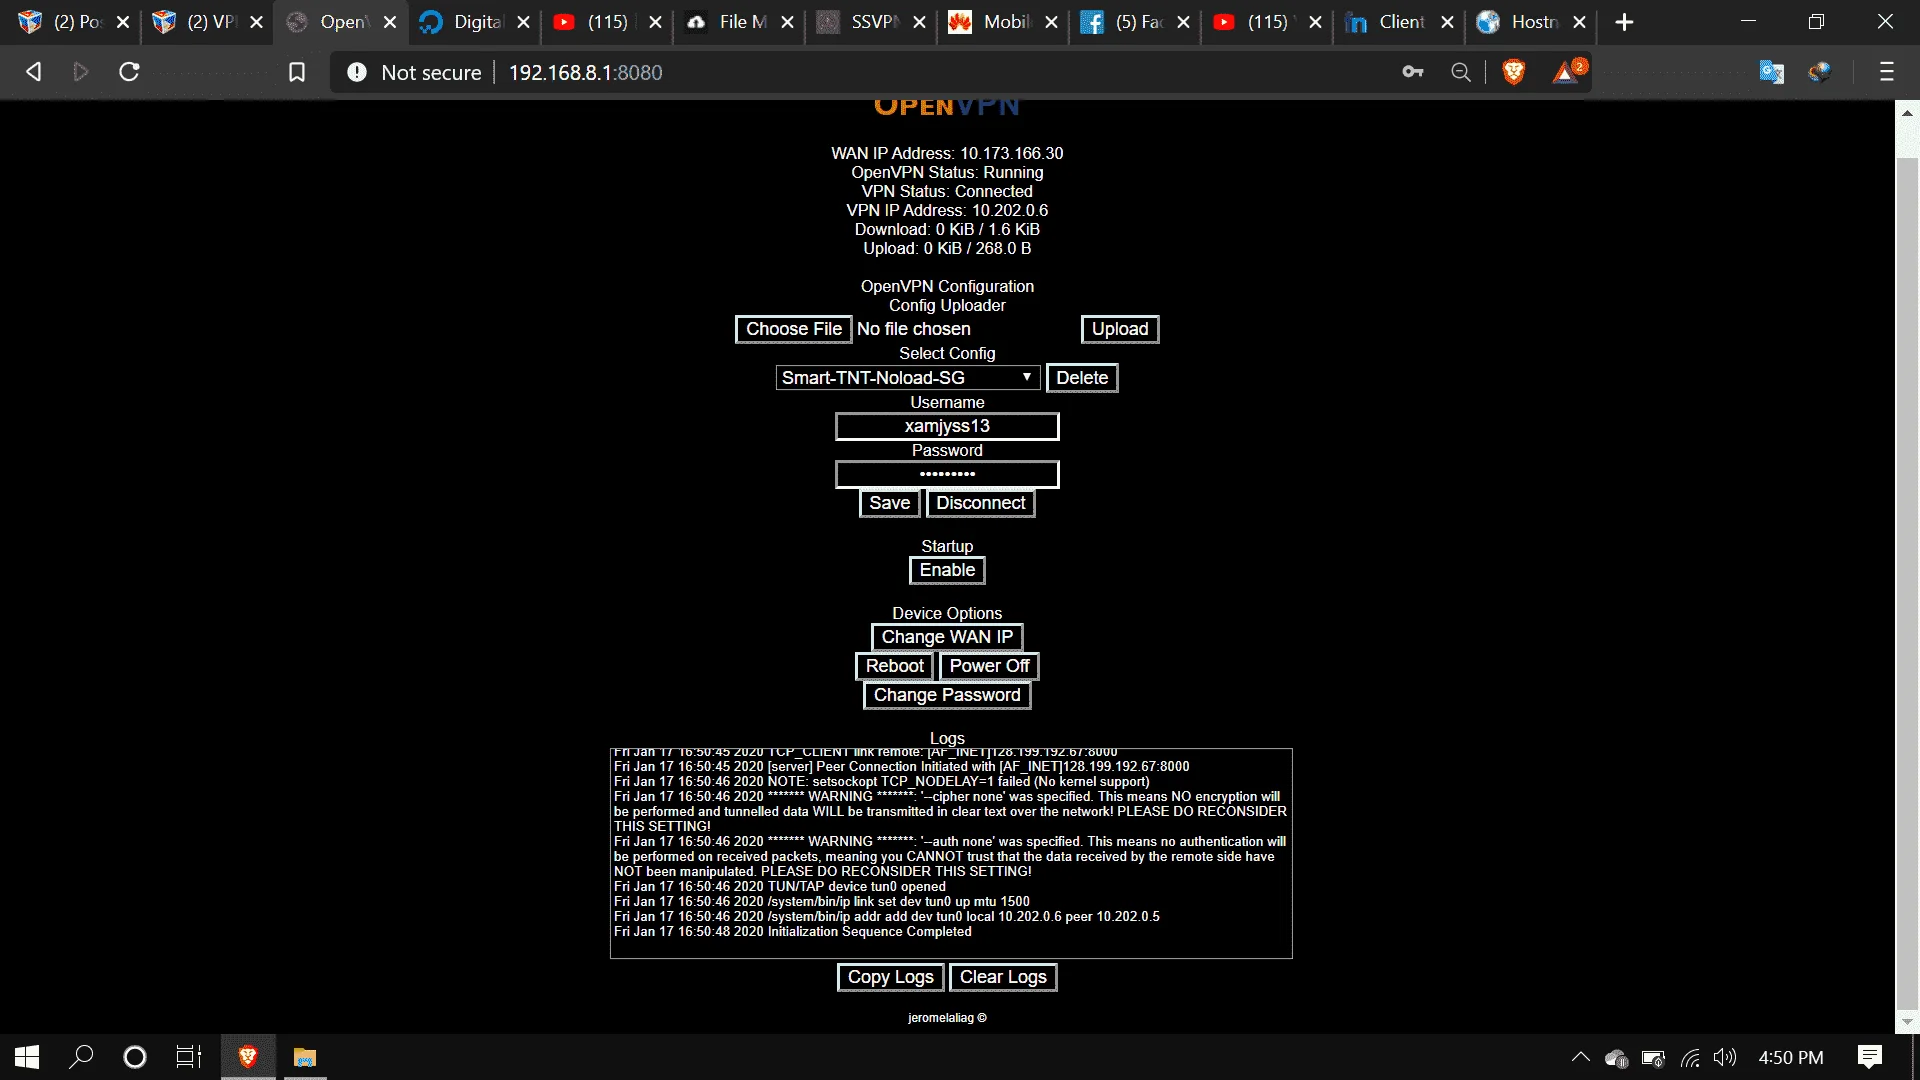Open the volume speaker tray icon
The width and height of the screenshot is (1920, 1080).
click(x=1725, y=1058)
